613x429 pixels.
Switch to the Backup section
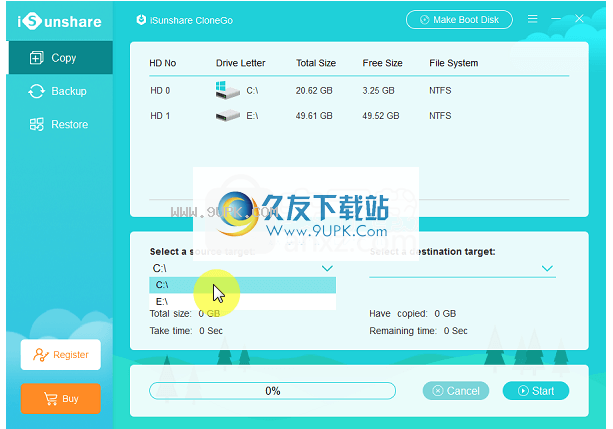click(61, 91)
